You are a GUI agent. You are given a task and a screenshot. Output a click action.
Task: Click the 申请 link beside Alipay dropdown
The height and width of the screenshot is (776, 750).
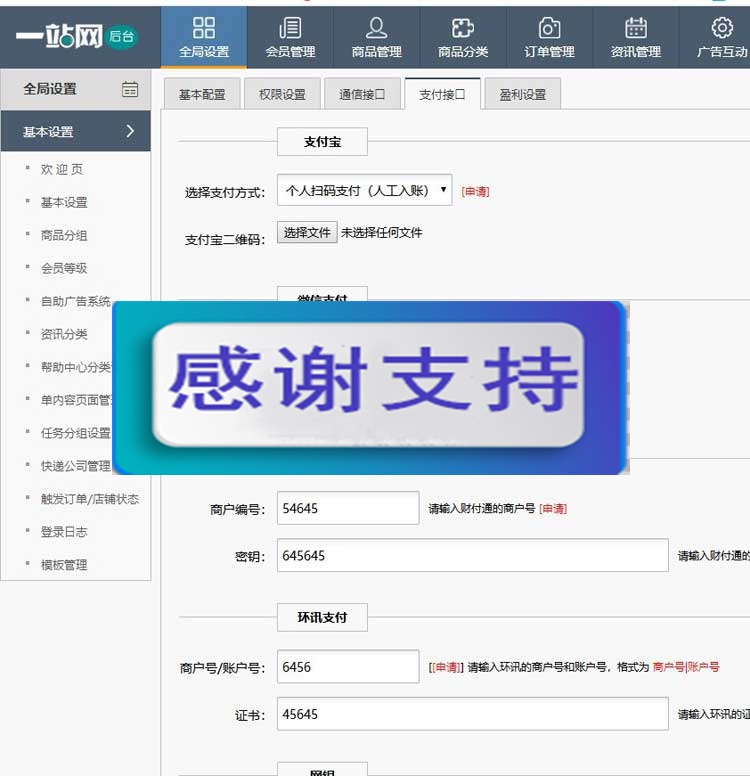point(475,191)
